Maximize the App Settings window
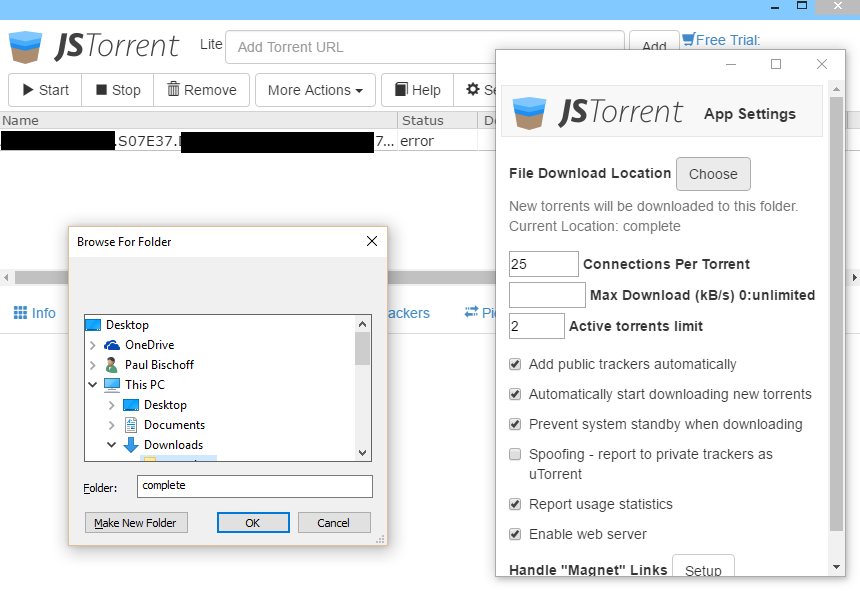This screenshot has width=860, height=594. (x=776, y=64)
